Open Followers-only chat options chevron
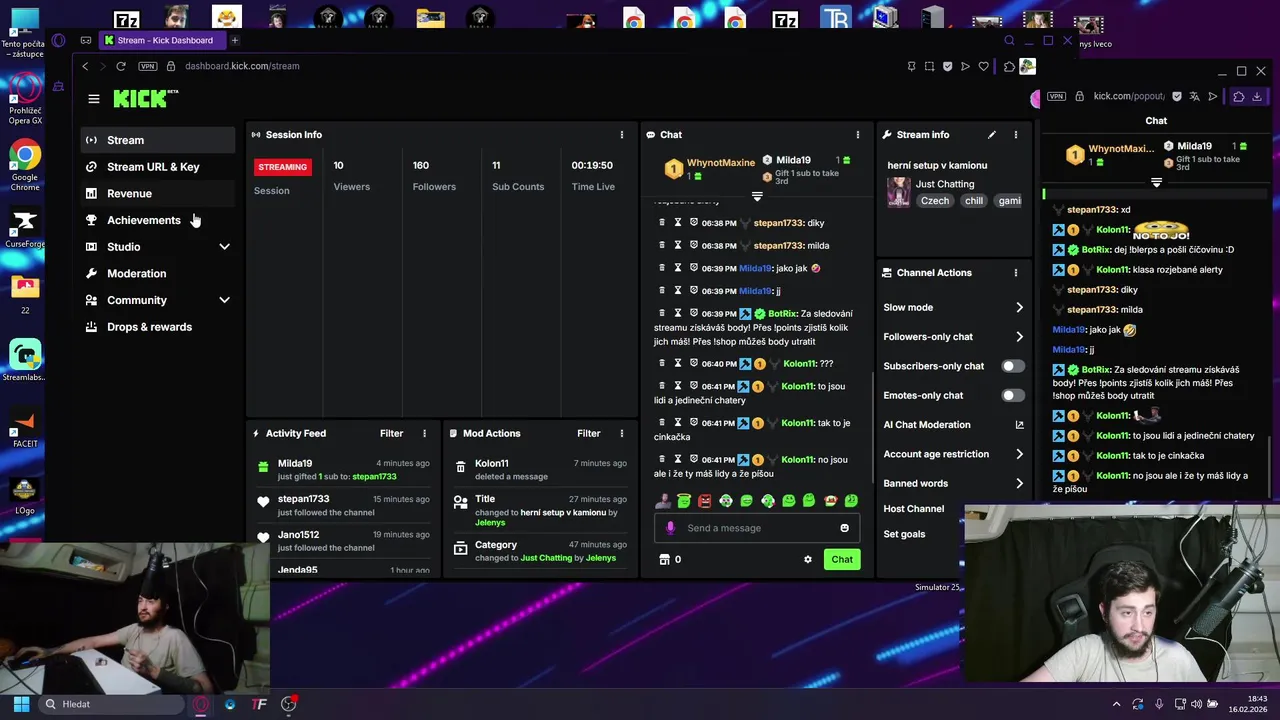This screenshot has width=1280, height=720. click(1019, 337)
